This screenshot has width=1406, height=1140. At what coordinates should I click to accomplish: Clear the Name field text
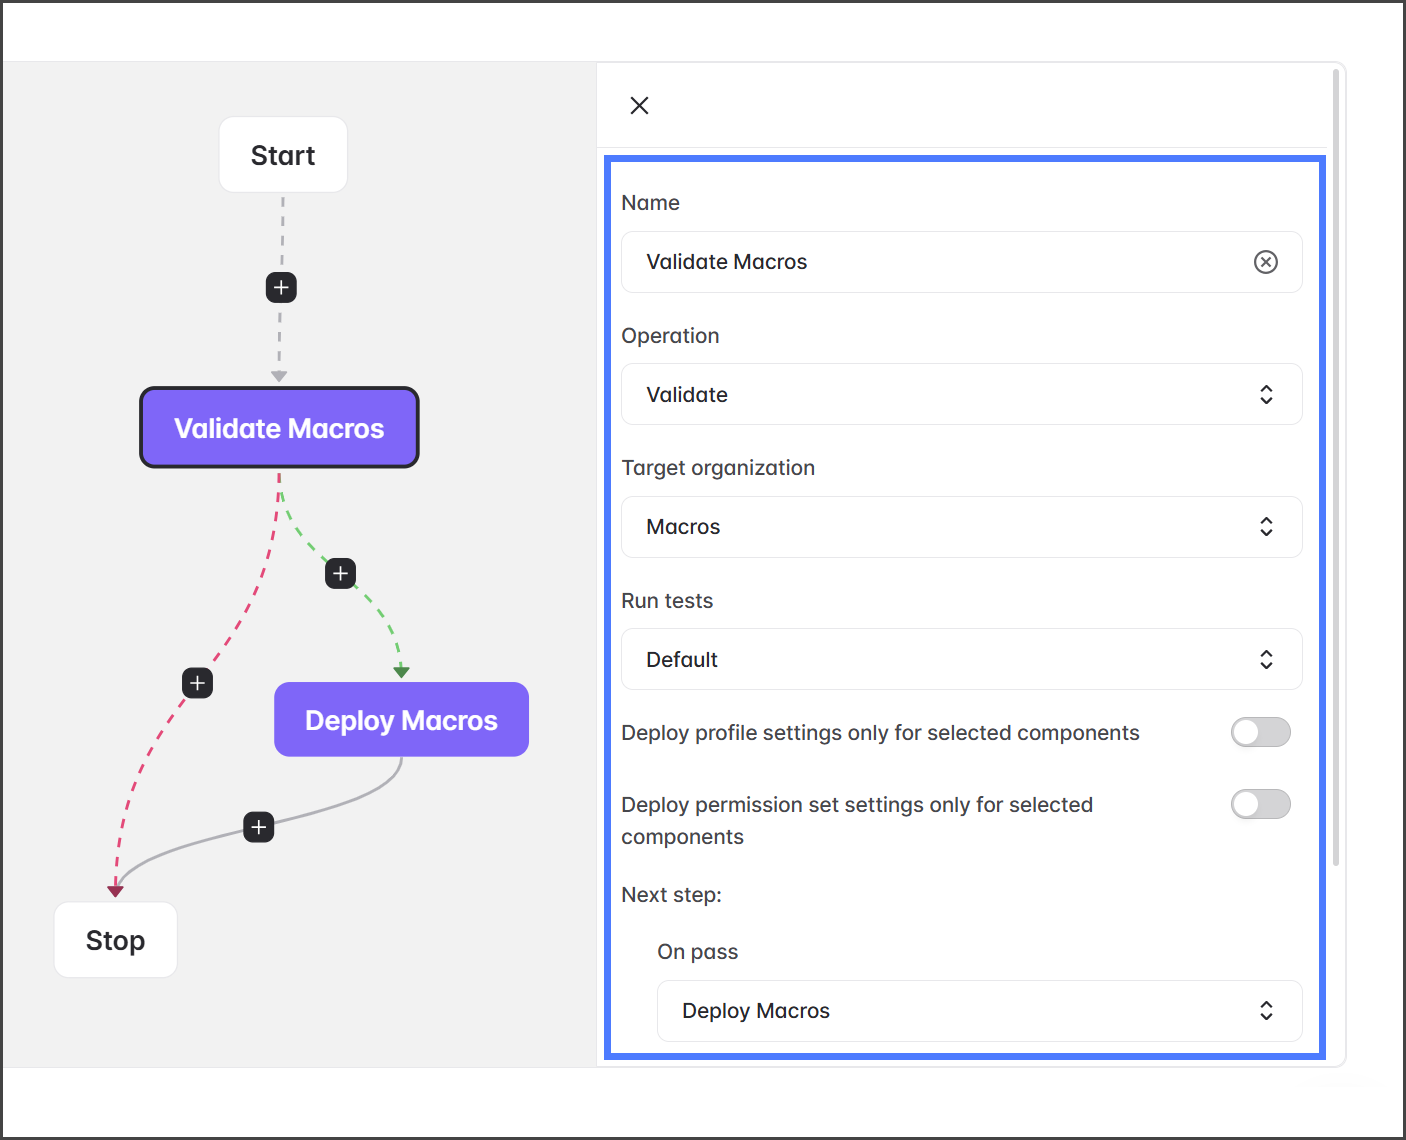coord(1265,262)
